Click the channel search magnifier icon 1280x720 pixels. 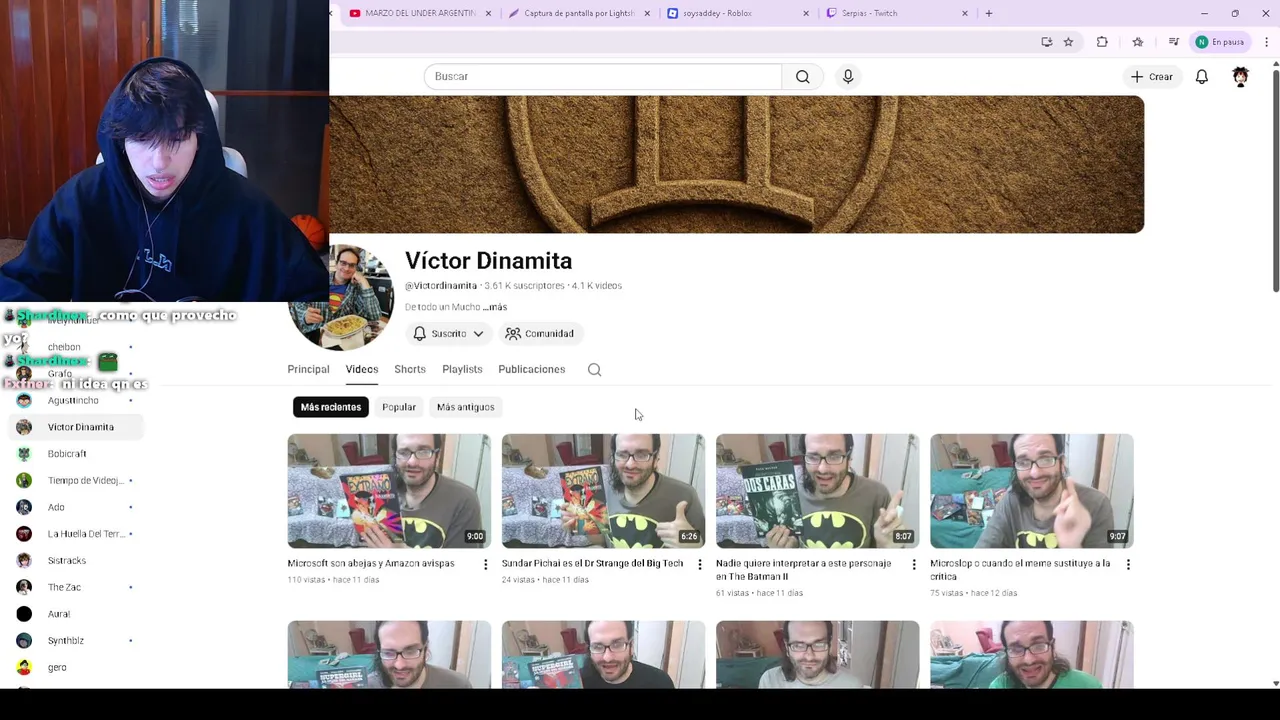594,370
